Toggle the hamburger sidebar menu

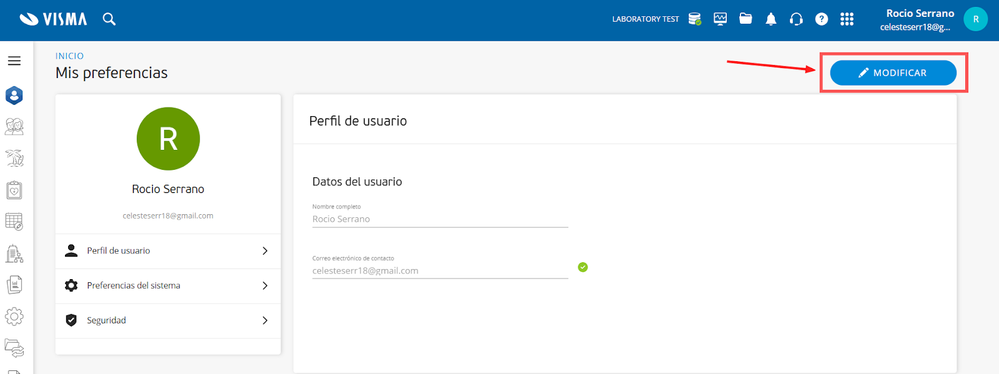(14, 61)
